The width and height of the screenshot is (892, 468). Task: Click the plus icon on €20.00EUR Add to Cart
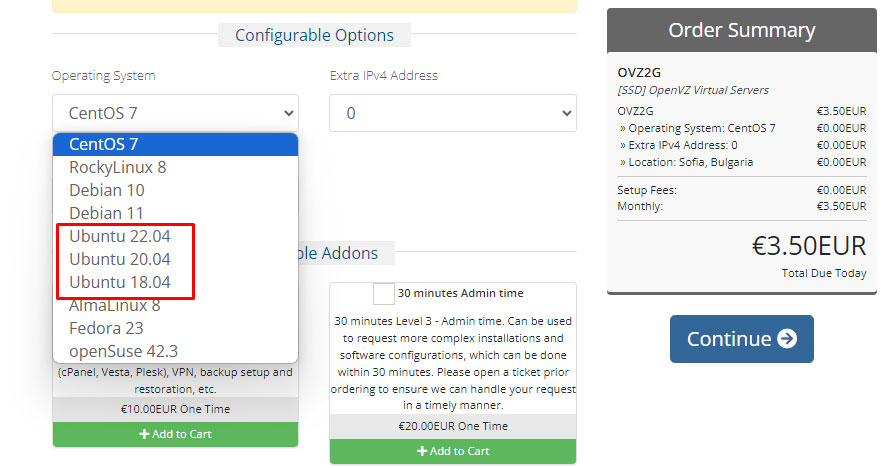[x=422, y=451]
